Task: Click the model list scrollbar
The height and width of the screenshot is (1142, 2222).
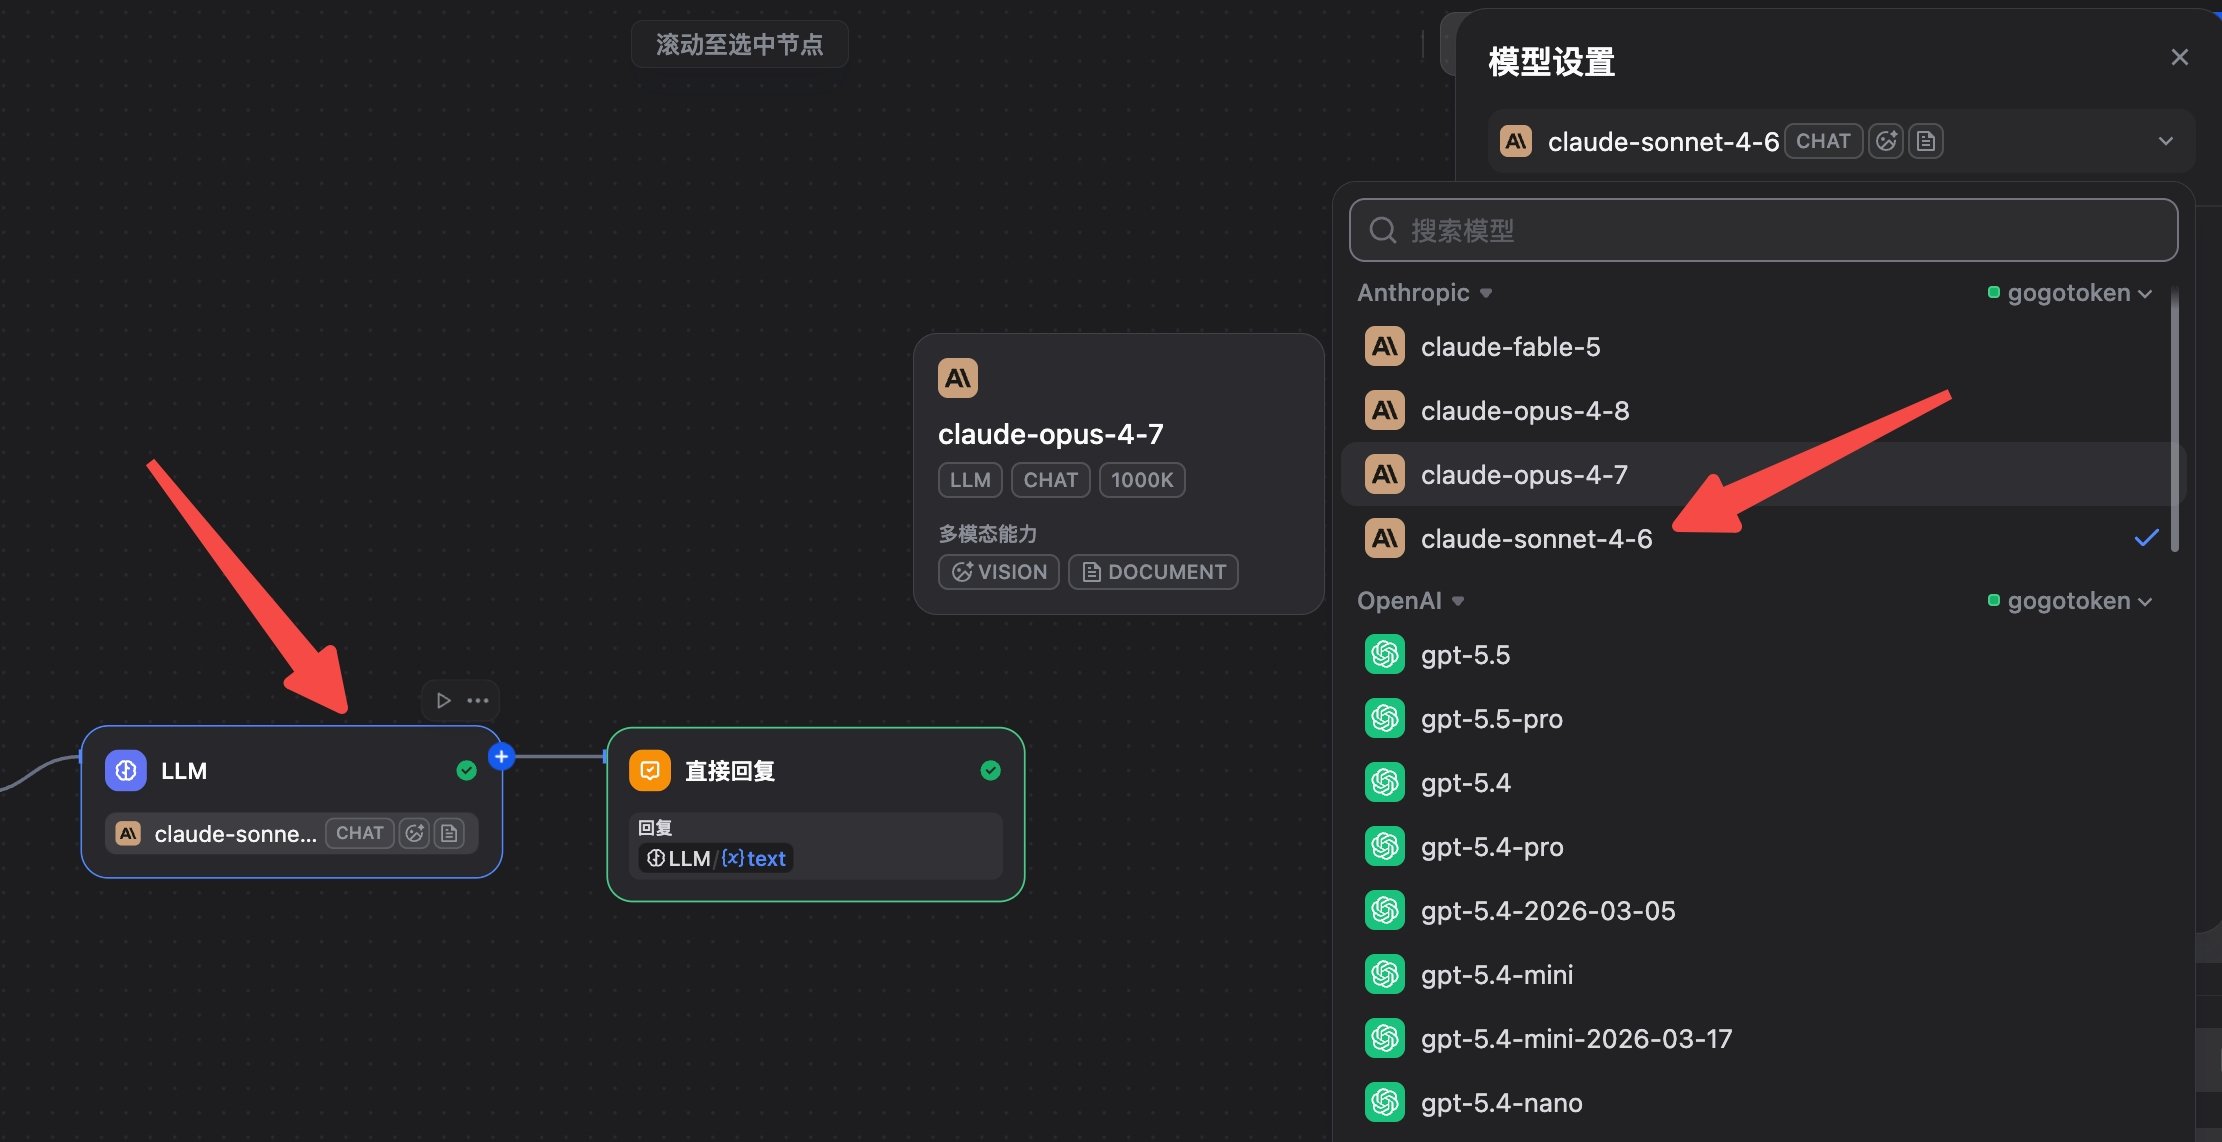Action: [x=2175, y=420]
